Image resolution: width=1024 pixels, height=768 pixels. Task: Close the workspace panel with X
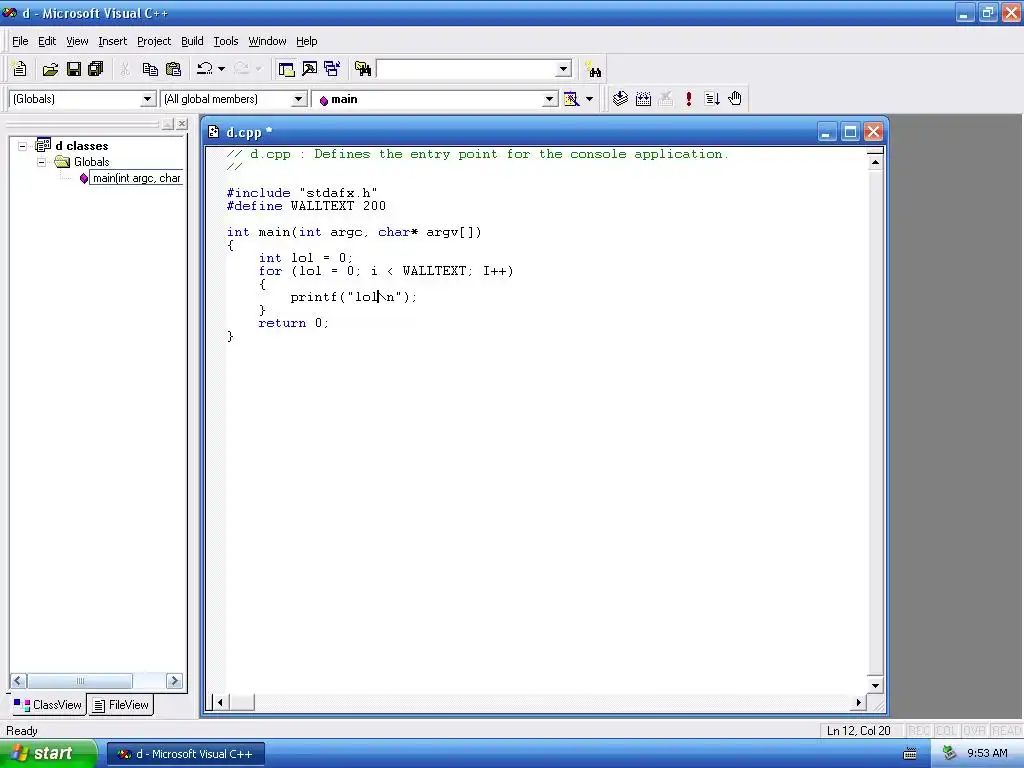(182, 123)
